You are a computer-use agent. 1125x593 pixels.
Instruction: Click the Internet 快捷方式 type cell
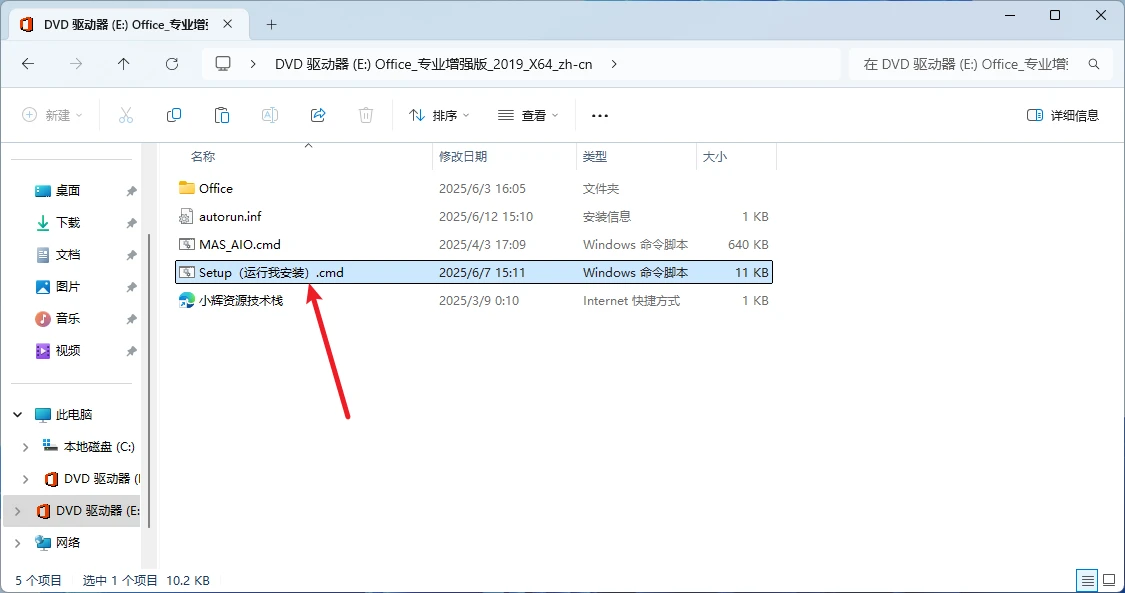(x=631, y=300)
